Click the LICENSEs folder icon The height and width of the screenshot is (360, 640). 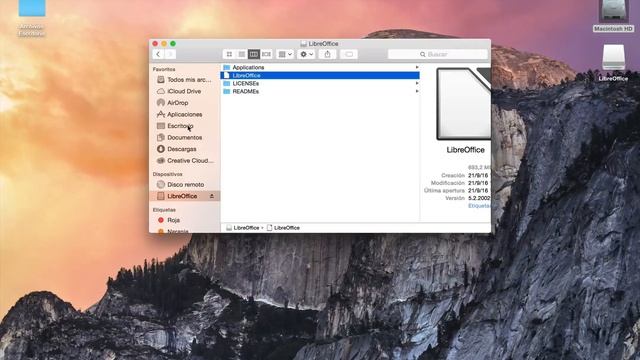pyautogui.click(x=227, y=83)
